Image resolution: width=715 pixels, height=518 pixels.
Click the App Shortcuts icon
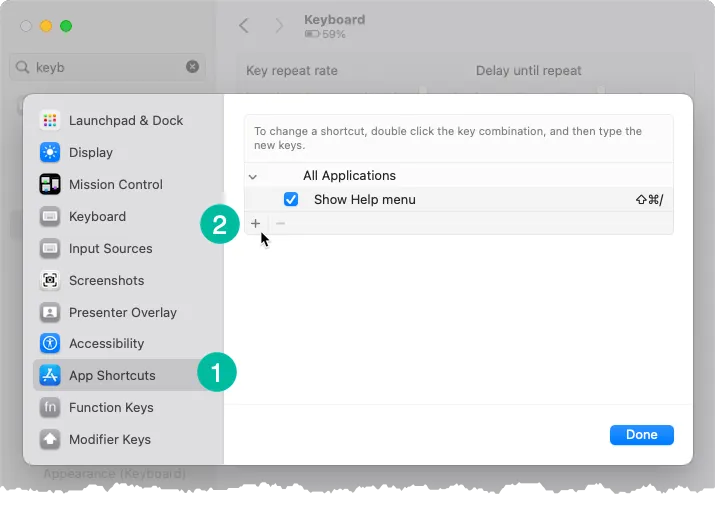tap(50, 375)
